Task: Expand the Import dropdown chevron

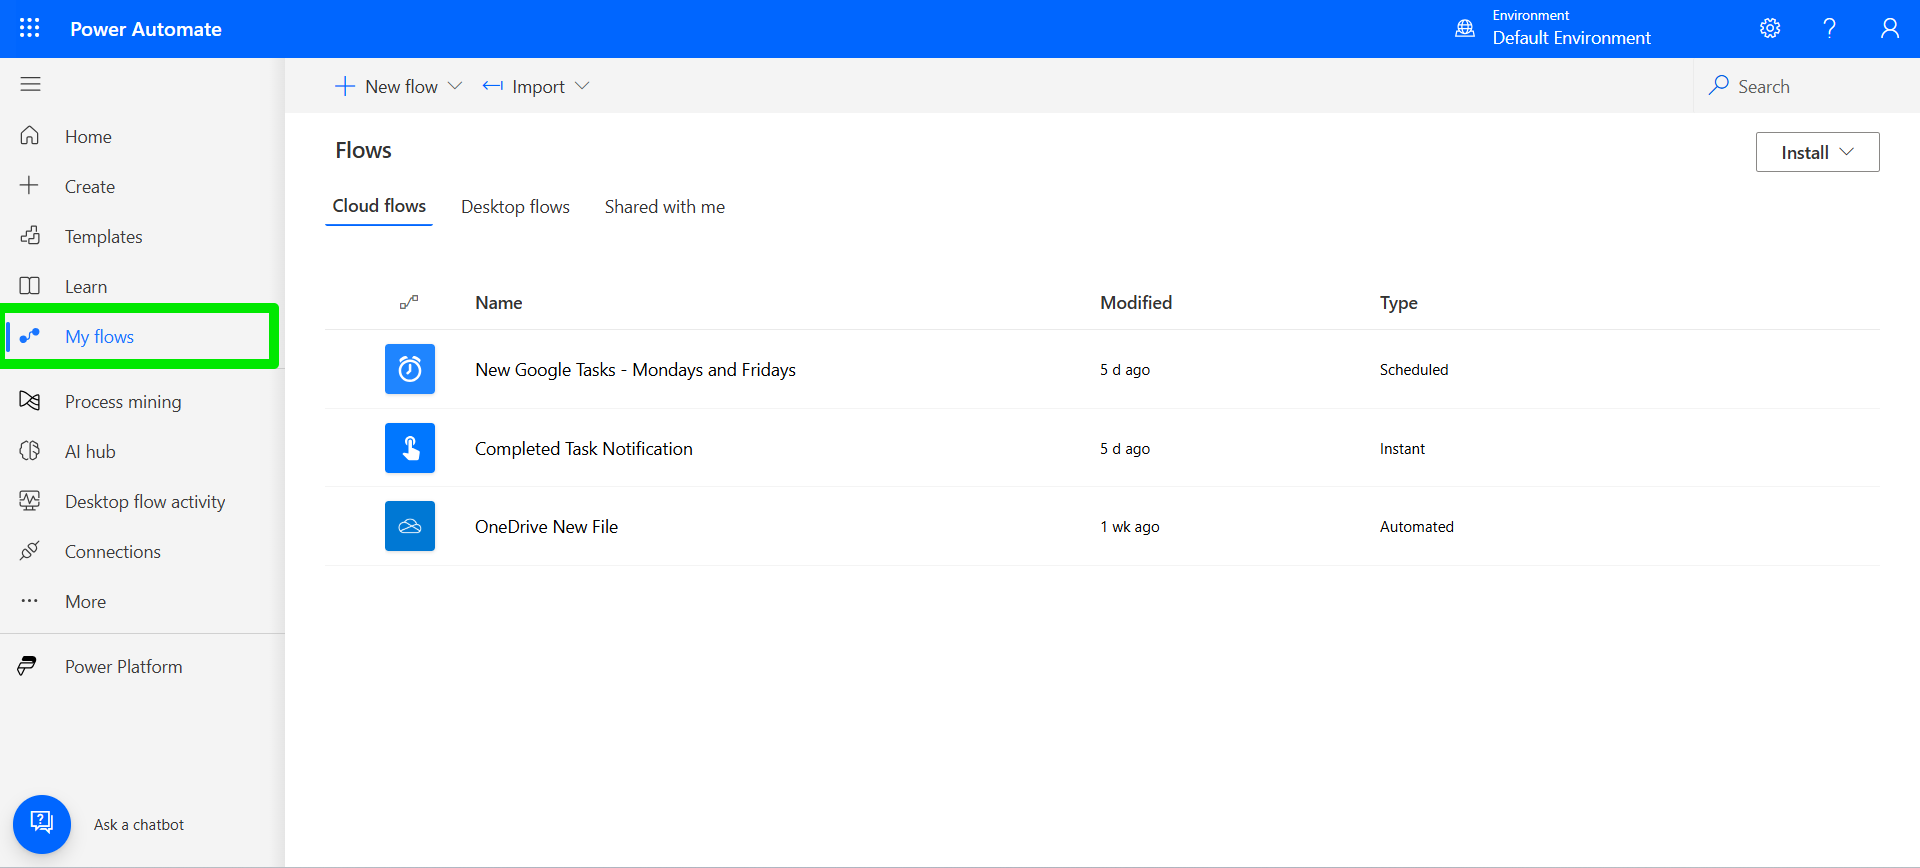Action: 582,86
